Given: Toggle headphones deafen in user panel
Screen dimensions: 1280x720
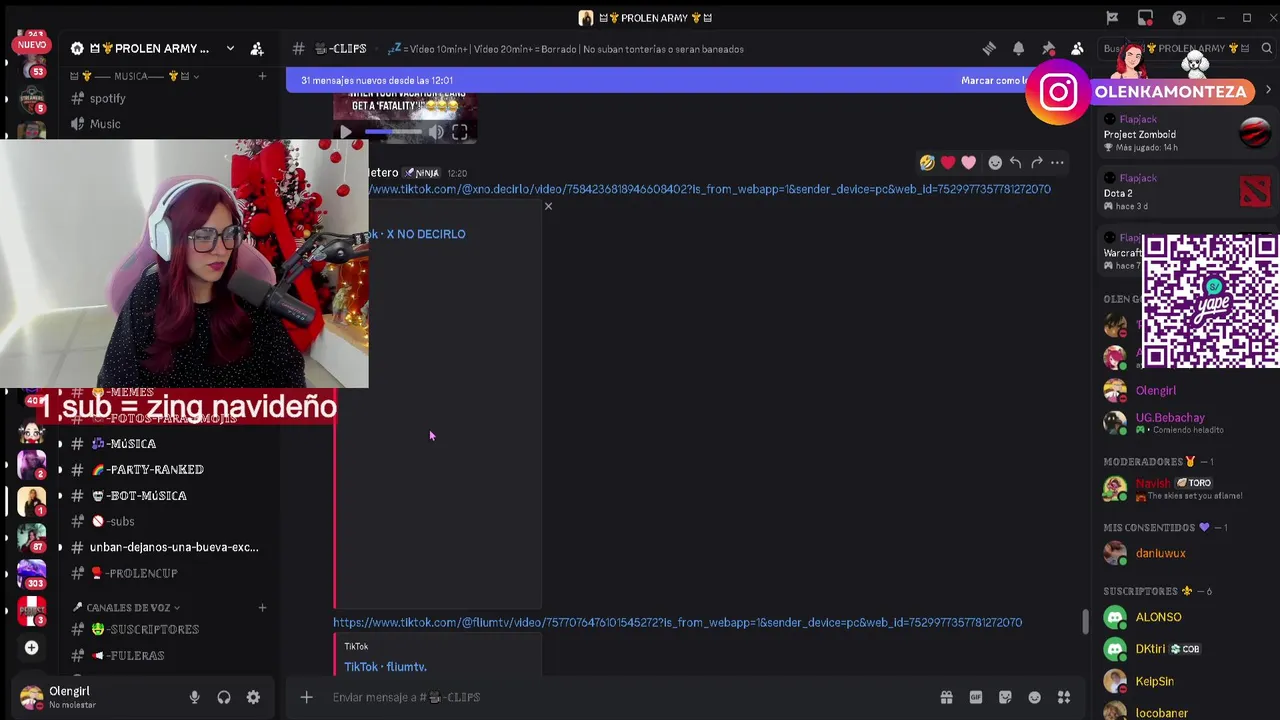Looking at the screenshot, I should pos(224,697).
